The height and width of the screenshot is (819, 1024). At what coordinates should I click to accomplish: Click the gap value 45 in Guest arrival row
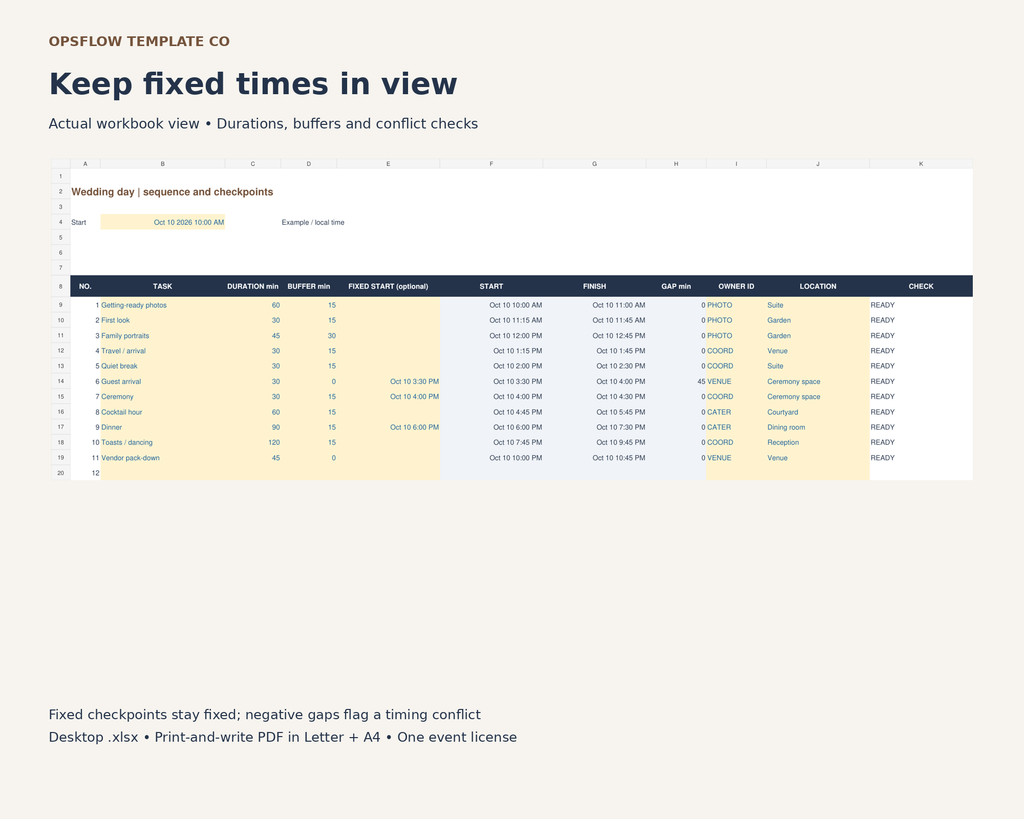[x=676, y=381]
